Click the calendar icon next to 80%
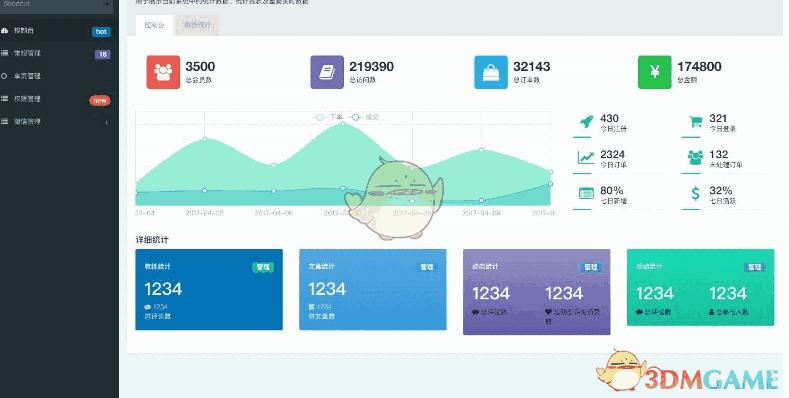Screen dimensions: 789x398 pyautogui.click(x=586, y=193)
